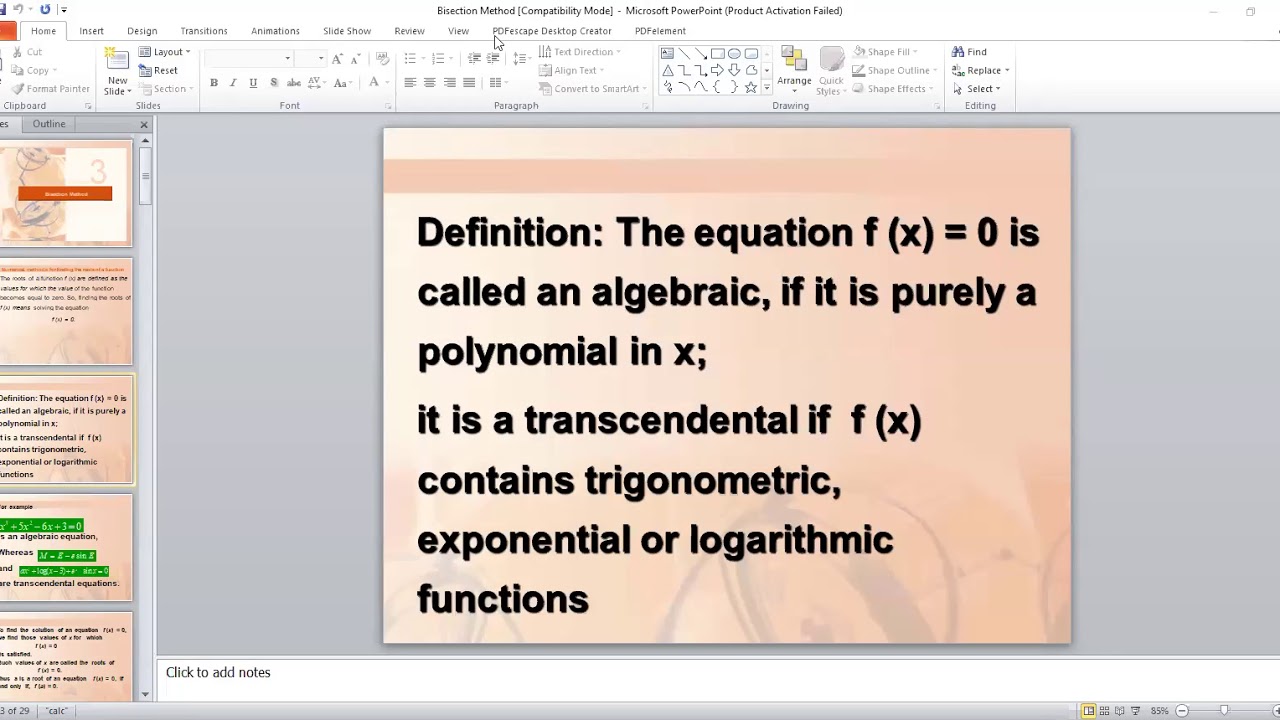
Task: Click Find in Editing group
Action: click(x=969, y=52)
